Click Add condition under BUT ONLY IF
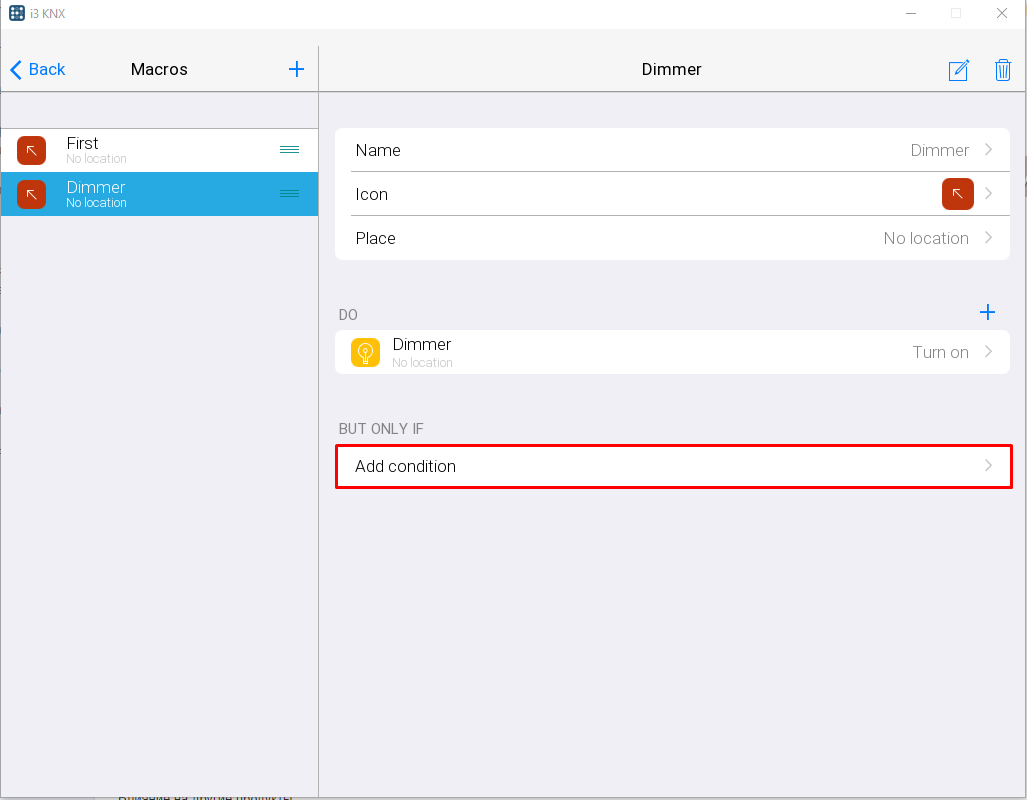Screen dimensions: 1027x800 (672, 466)
